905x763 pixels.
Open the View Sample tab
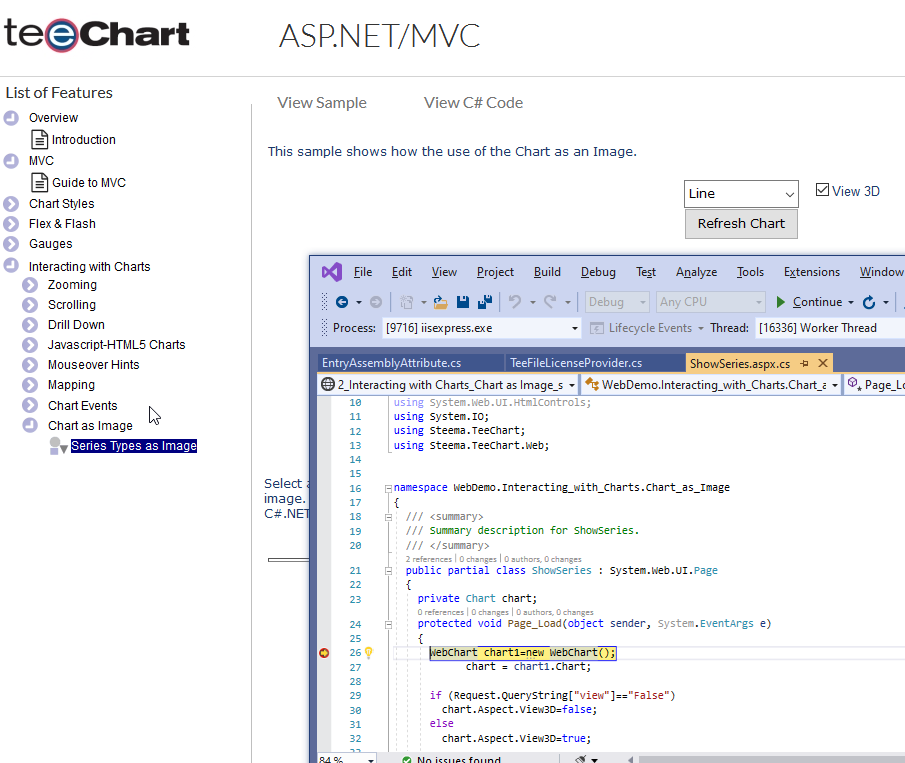(321, 103)
